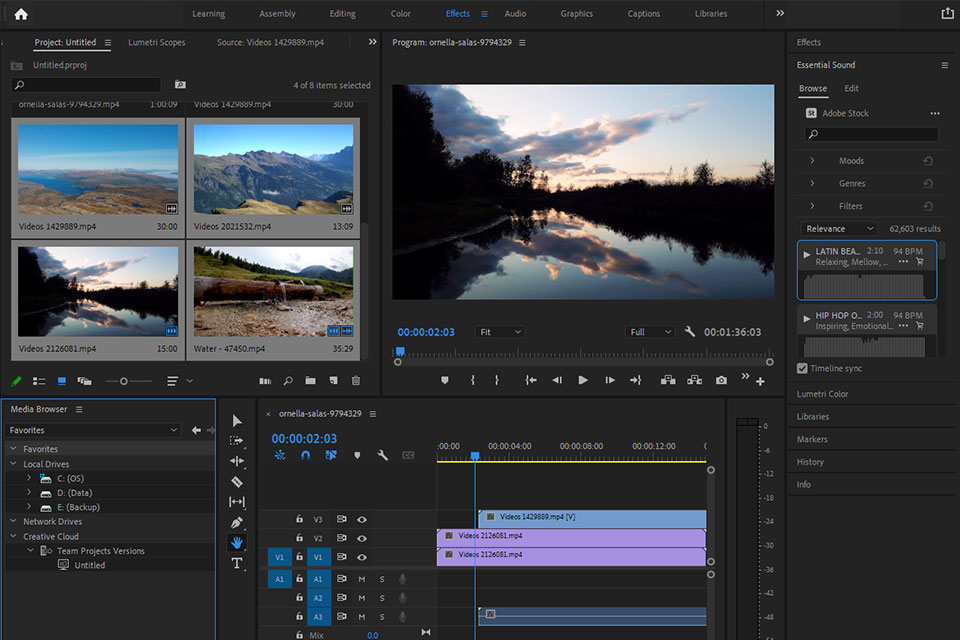Image resolution: width=960 pixels, height=640 pixels.
Task: Mute audio track A1
Action: pyautogui.click(x=362, y=579)
